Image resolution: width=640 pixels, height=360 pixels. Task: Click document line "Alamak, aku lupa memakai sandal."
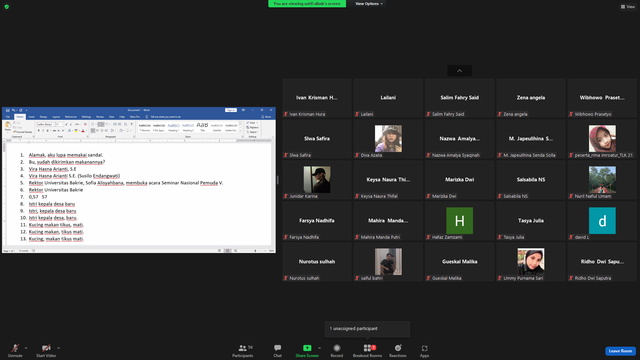tap(66, 155)
